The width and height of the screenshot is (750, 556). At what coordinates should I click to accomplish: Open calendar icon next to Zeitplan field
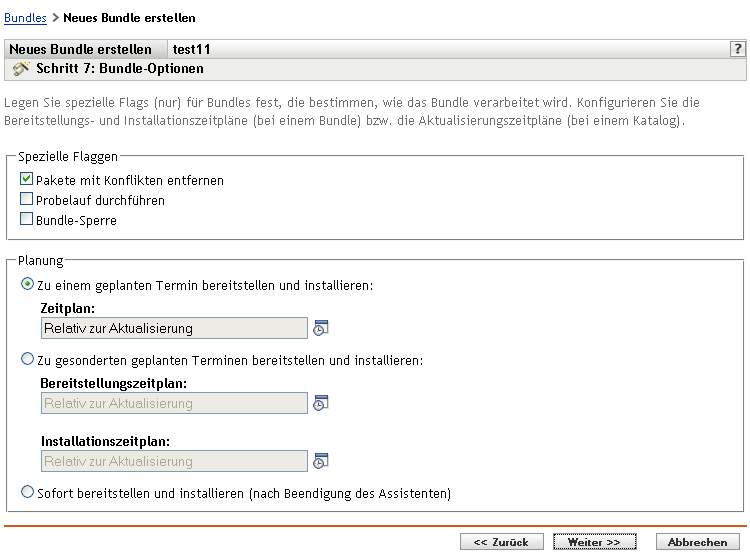pos(321,328)
